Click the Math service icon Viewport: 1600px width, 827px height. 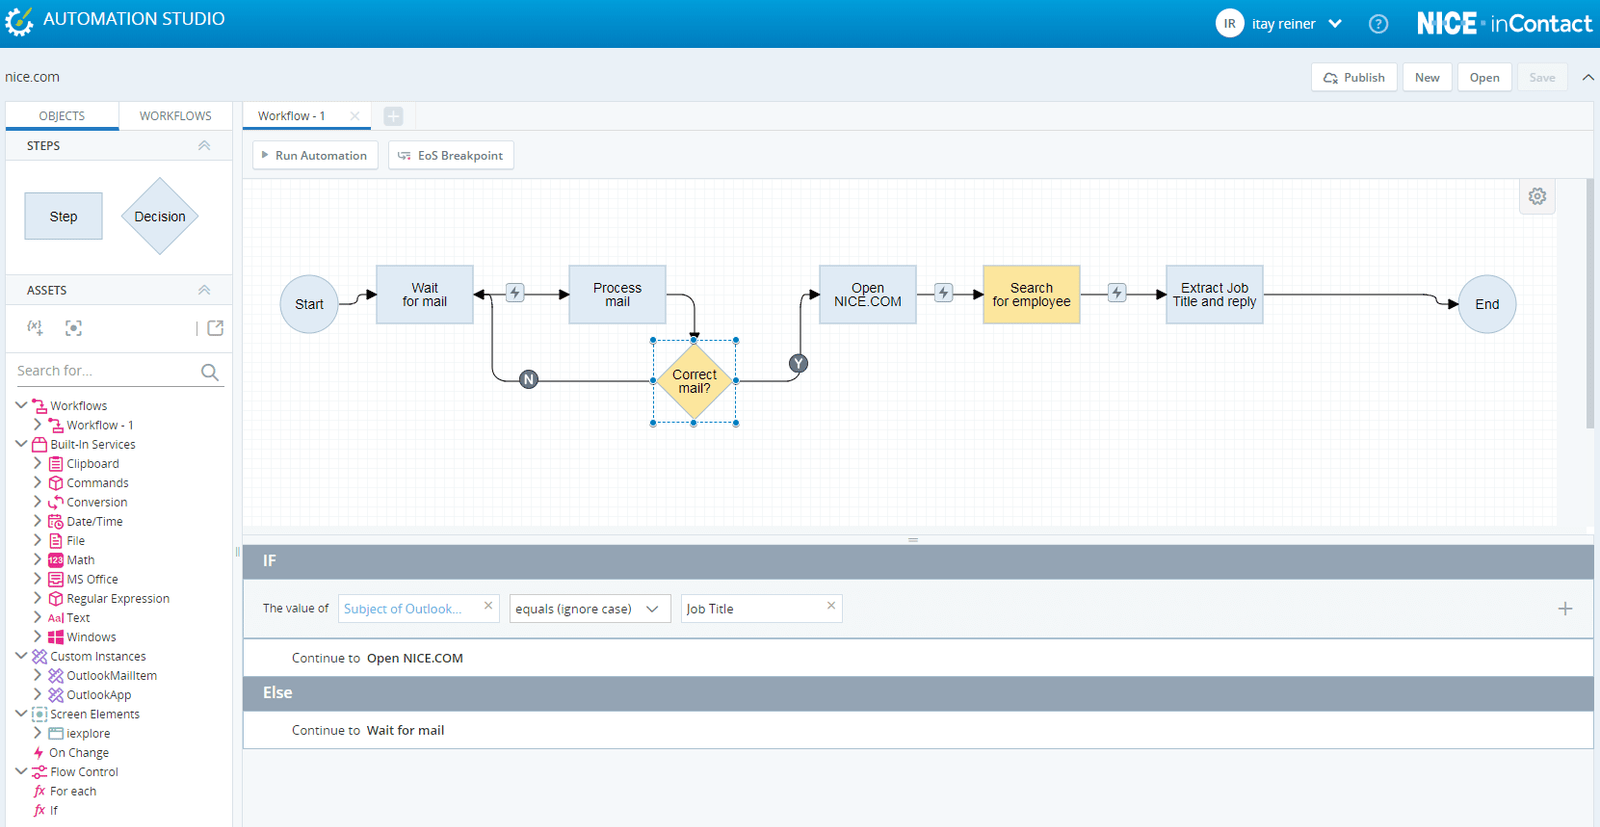tap(56, 560)
